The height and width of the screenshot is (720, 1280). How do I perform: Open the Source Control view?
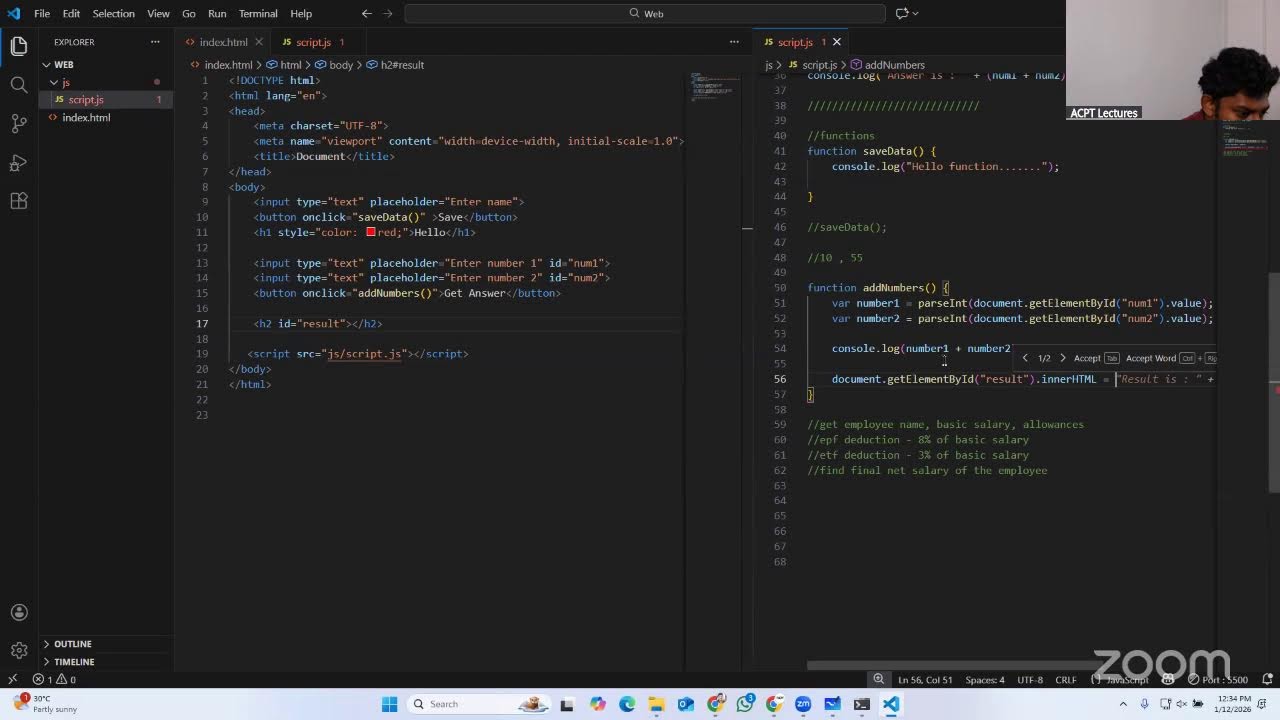click(19, 124)
